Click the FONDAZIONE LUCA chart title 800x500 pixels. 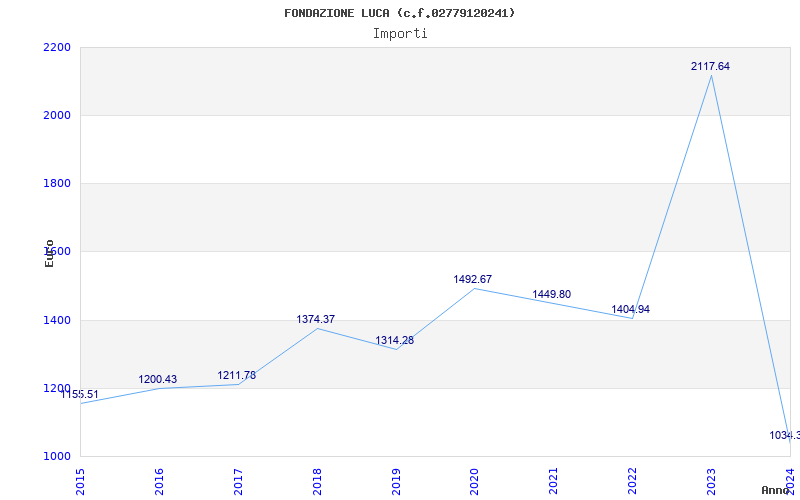399,13
